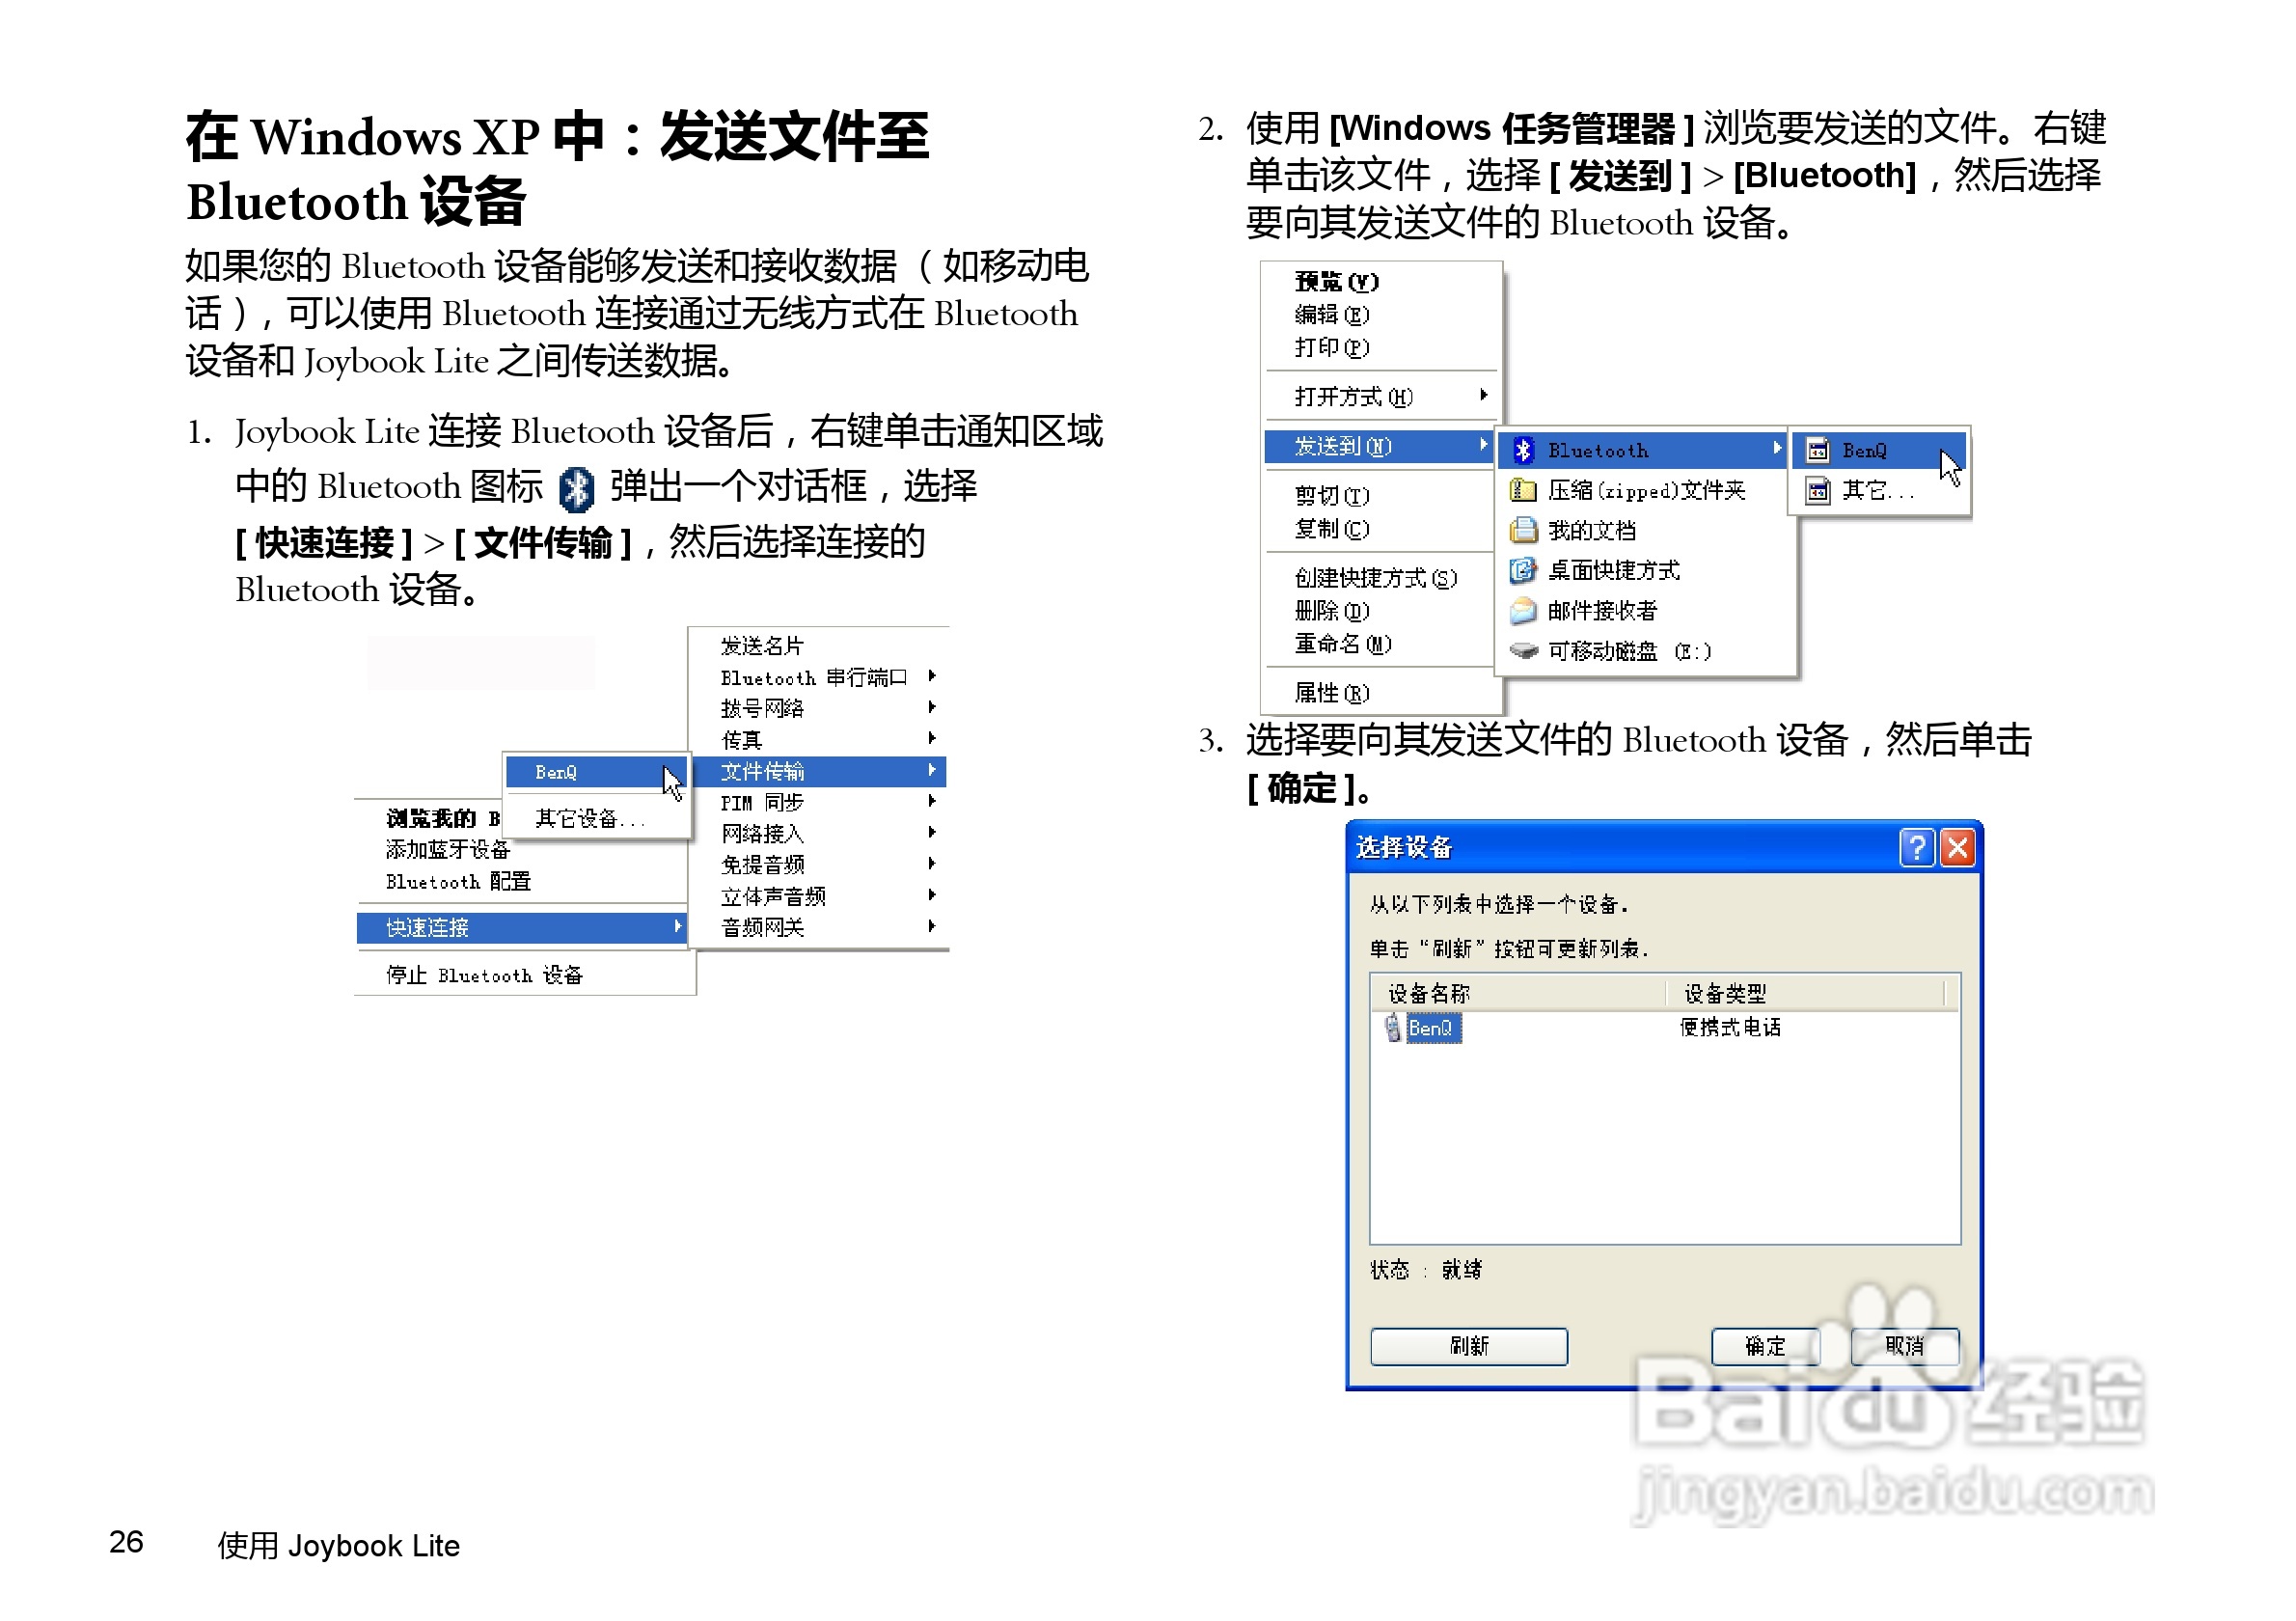Viewport: 2296px width, 1621px height.
Task: Click the 取消 button in the device dialog
Action: [x=1905, y=1347]
